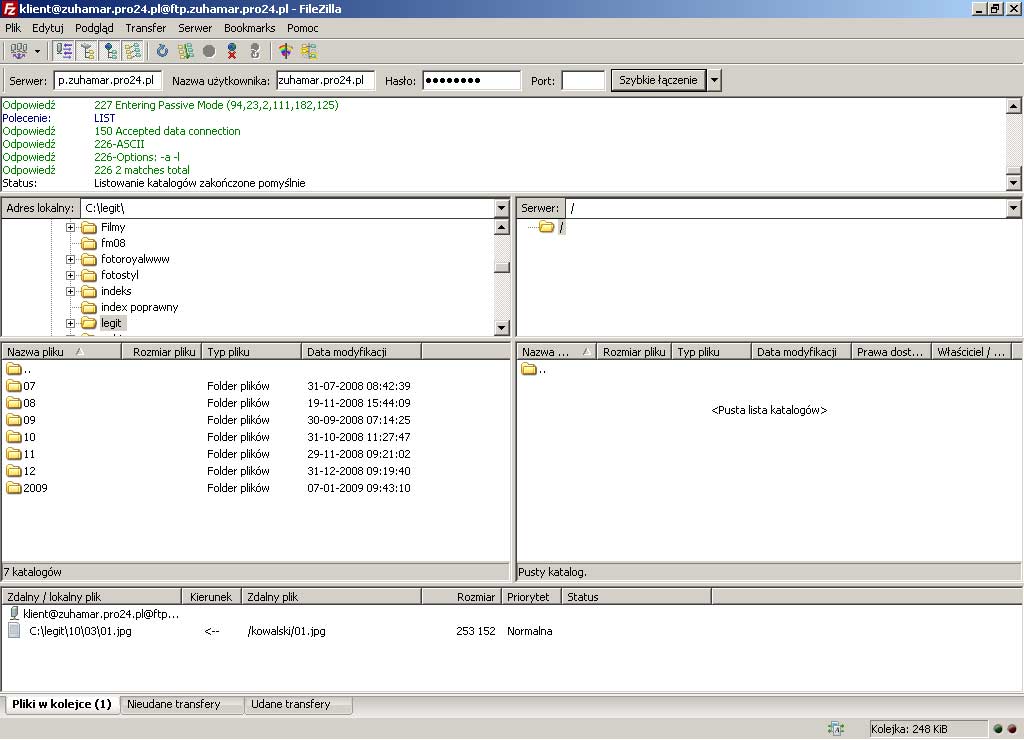Open the dropdown arrow beside Szybkie łączenie
1024x740 pixels.
pyautogui.click(x=714, y=81)
